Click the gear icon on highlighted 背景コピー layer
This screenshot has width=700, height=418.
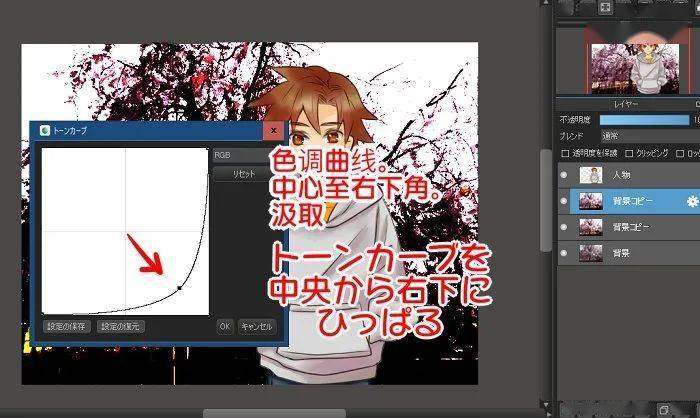(692, 201)
